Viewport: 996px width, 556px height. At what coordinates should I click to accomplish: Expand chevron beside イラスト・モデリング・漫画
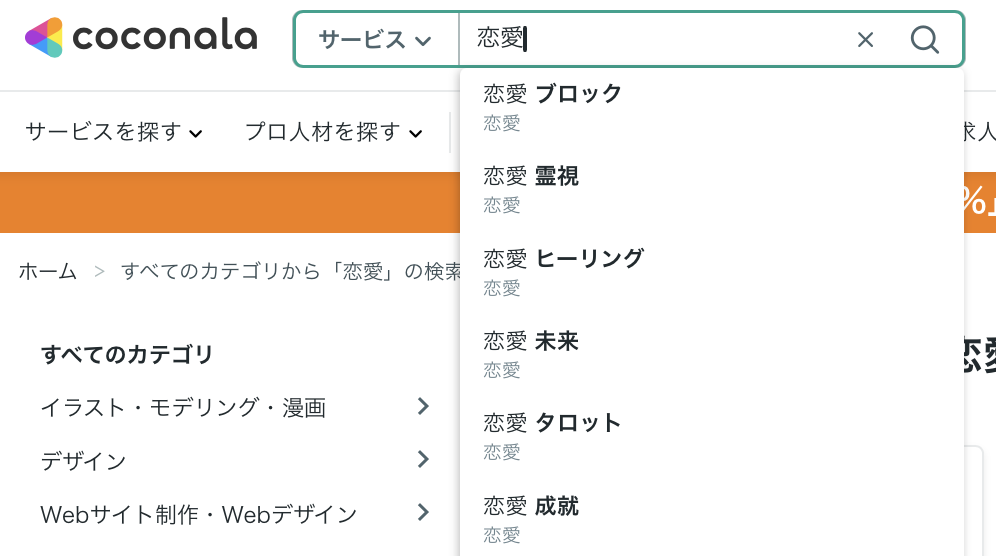(x=423, y=406)
